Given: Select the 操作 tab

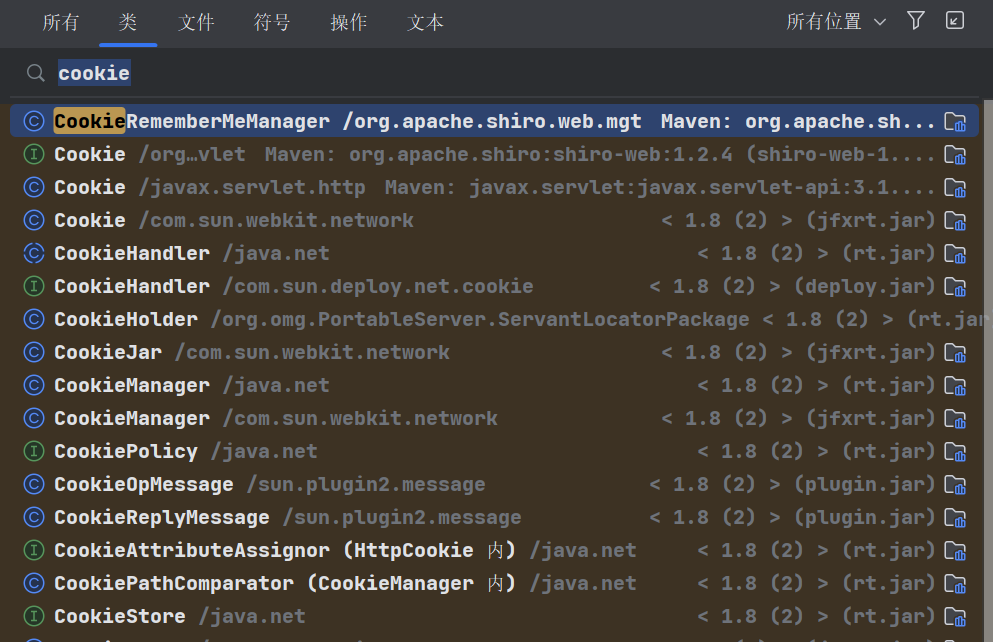Looking at the screenshot, I should (348, 22).
